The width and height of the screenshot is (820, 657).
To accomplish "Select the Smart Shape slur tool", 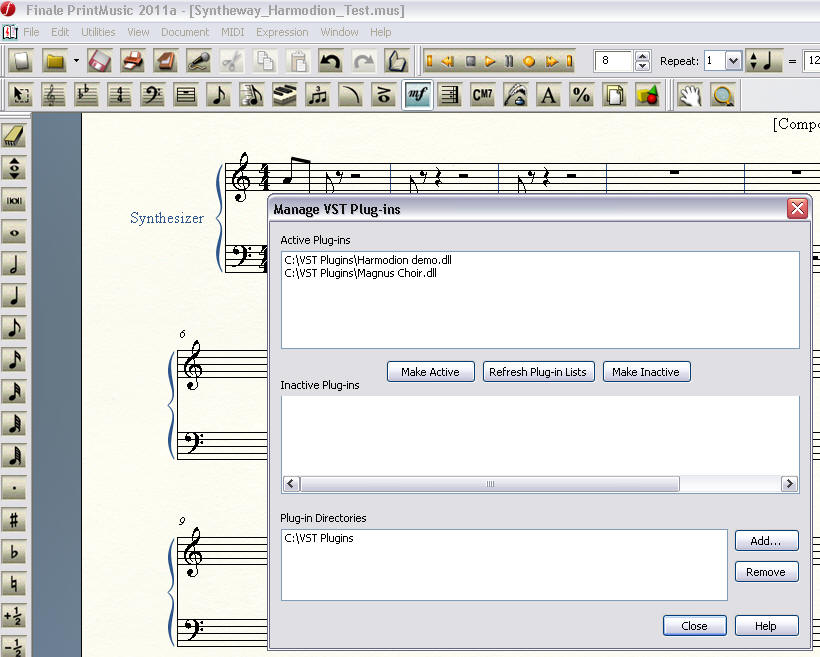I will (x=350, y=95).
